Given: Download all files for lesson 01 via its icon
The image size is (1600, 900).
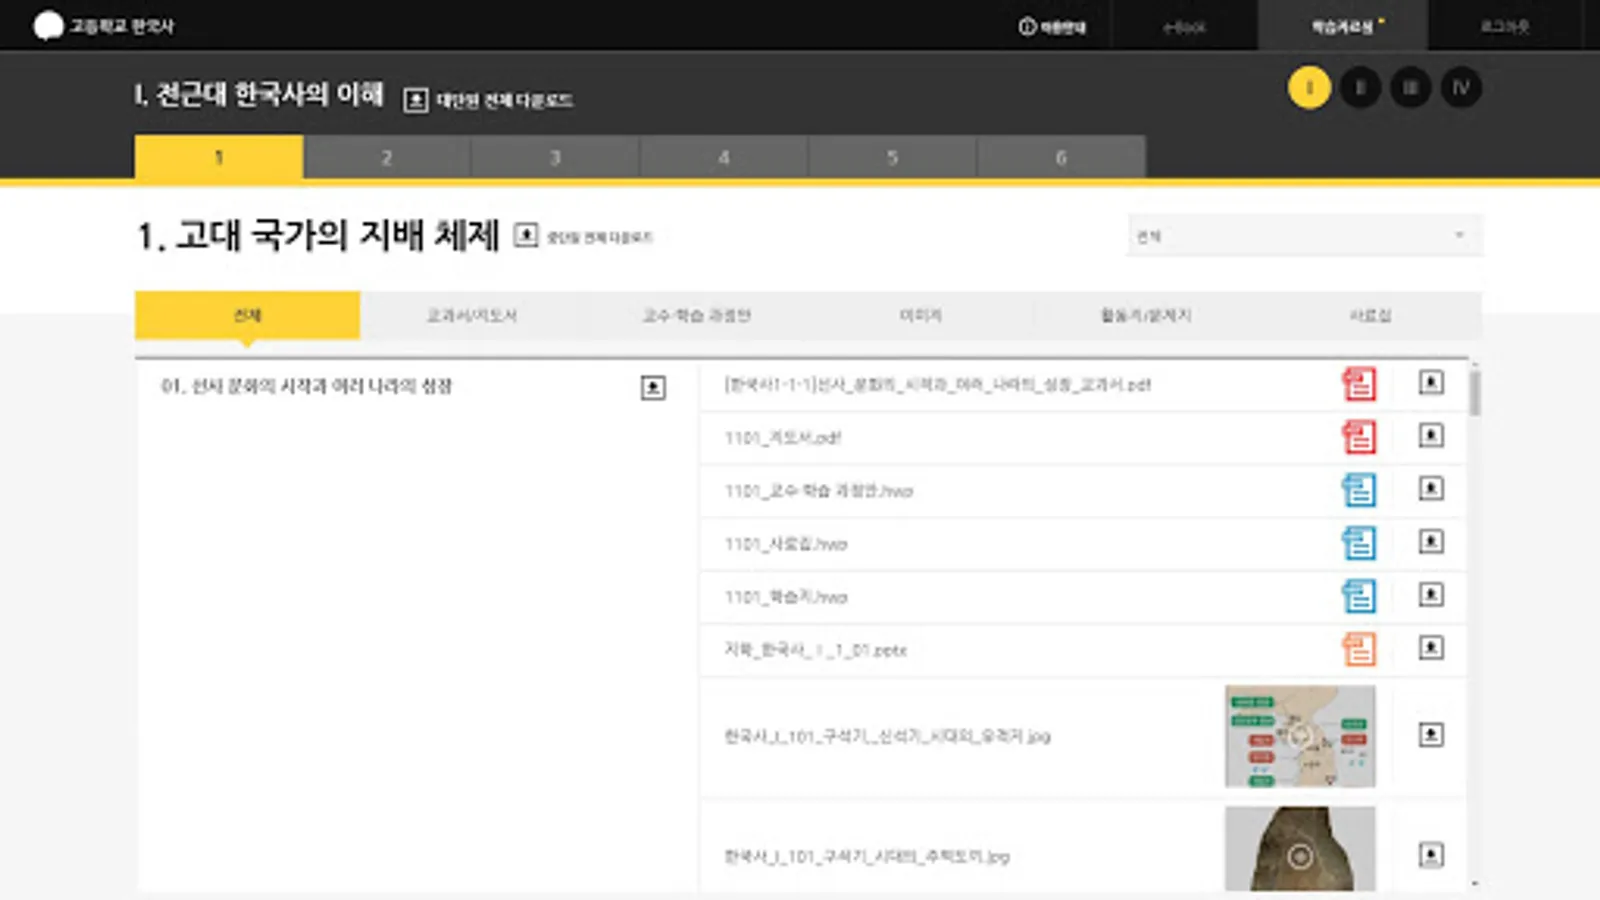Looking at the screenshot, I should coord(653,387).
